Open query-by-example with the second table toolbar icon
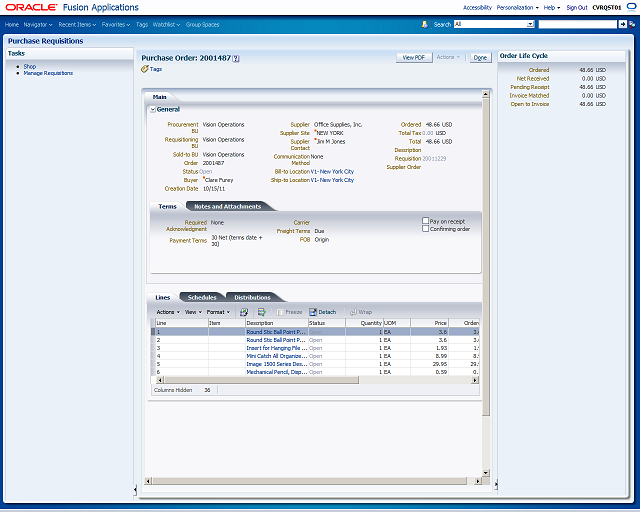The image size is (640, 512). (x=262, y=312)
